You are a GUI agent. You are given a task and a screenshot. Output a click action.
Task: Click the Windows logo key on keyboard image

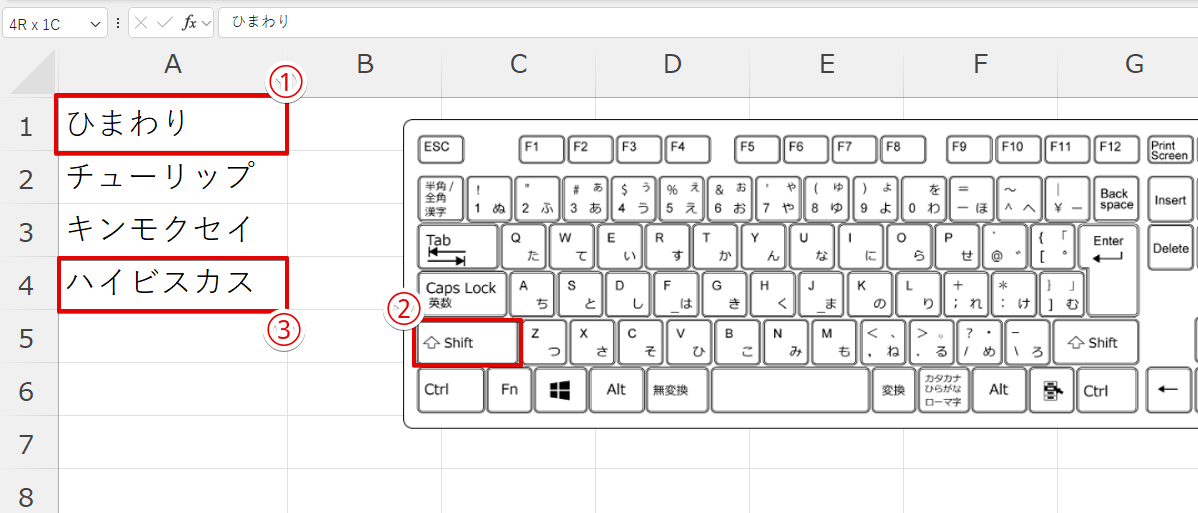560,390
